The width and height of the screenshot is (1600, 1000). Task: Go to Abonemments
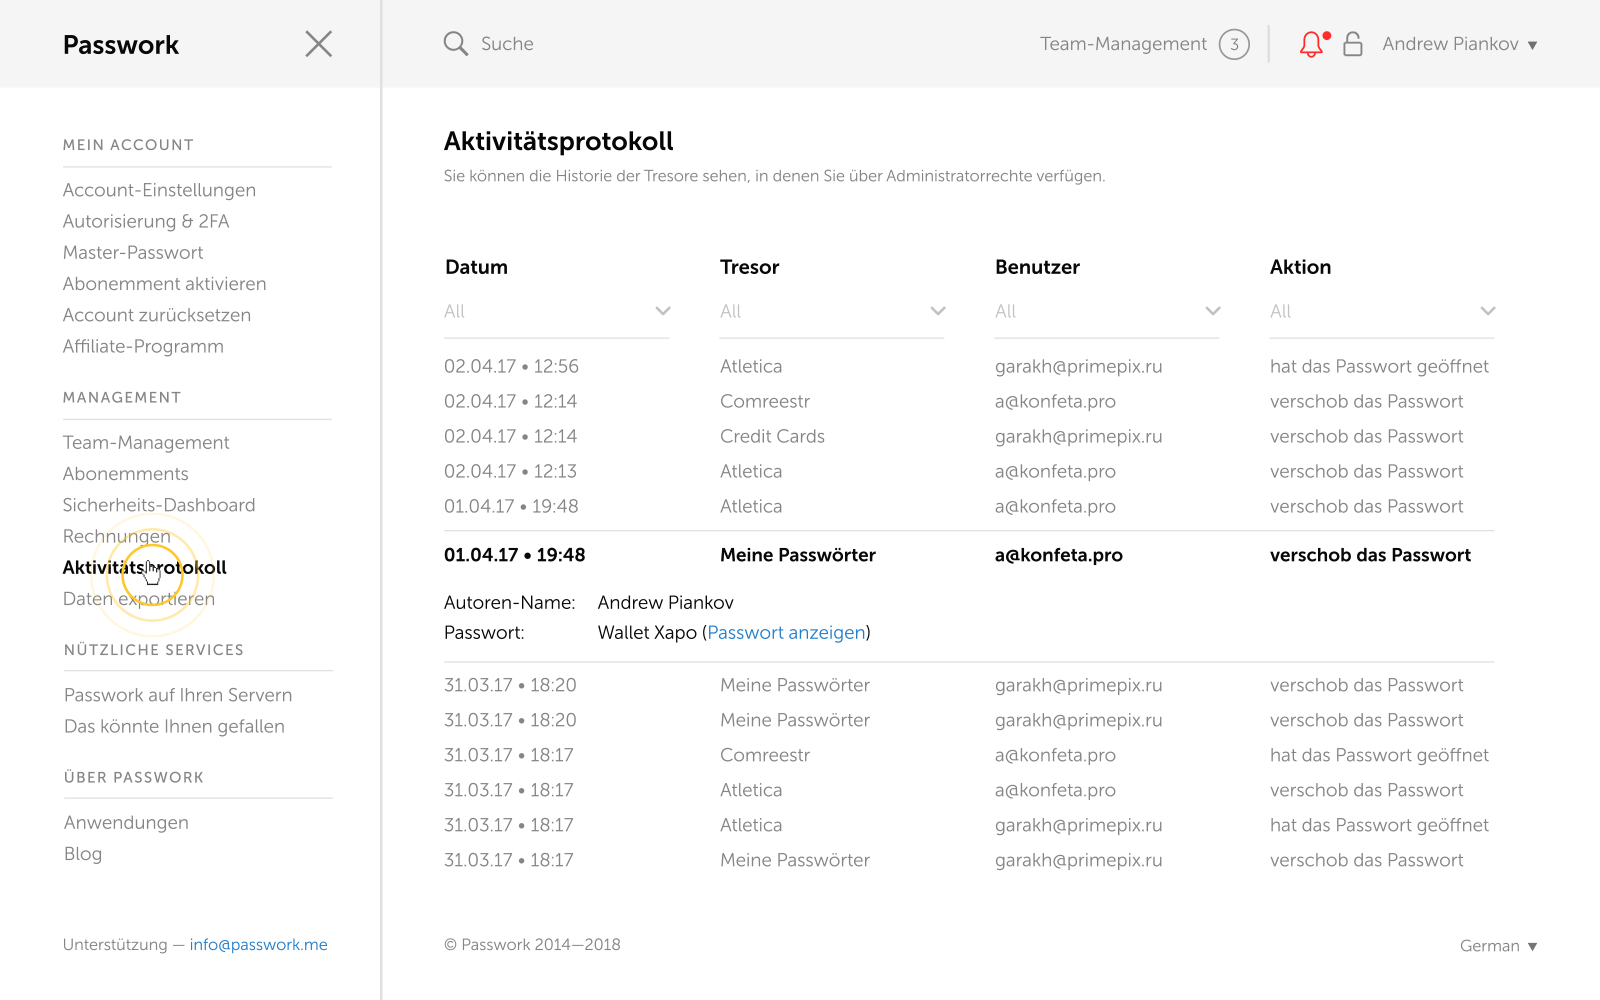pos(125,474)
